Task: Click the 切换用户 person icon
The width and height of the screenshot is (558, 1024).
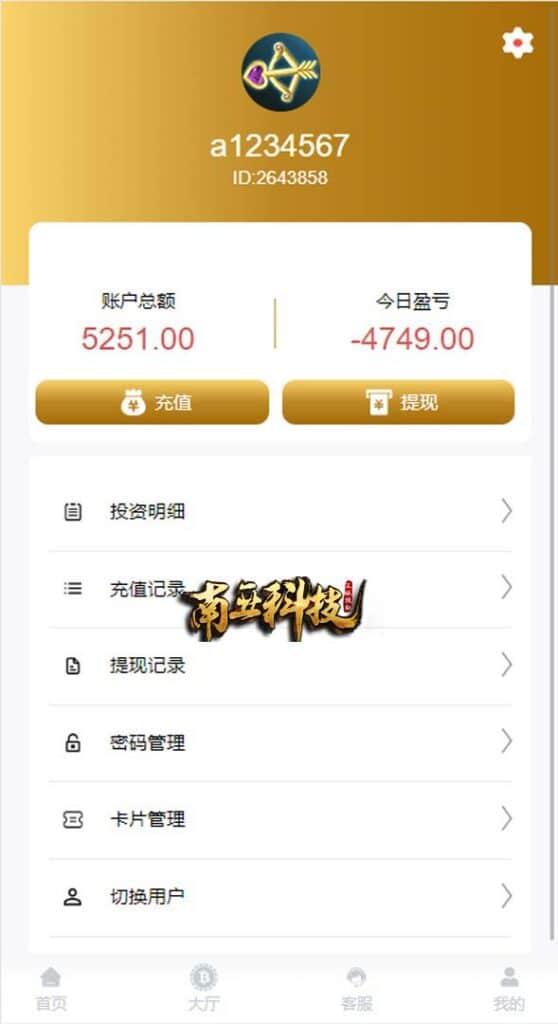Action: click(x=73, y=897)
